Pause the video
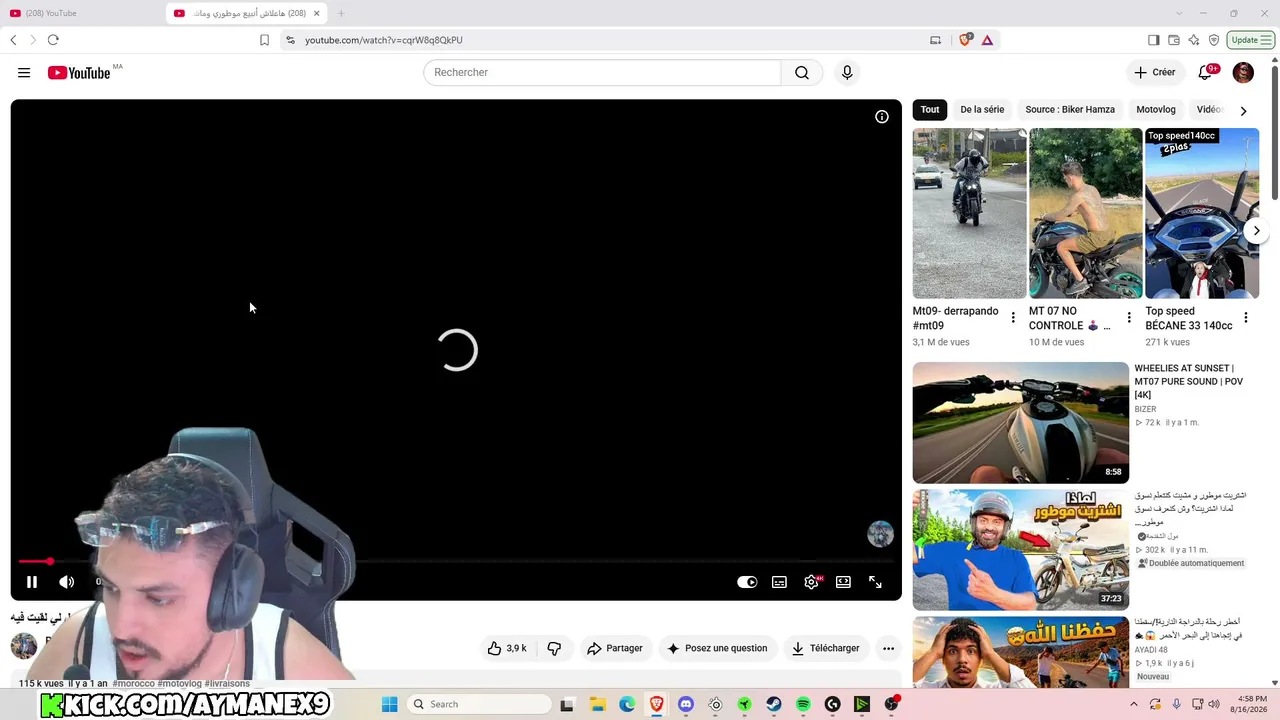This screenshot has width=1280, height=720. click(x=32, y=582)
